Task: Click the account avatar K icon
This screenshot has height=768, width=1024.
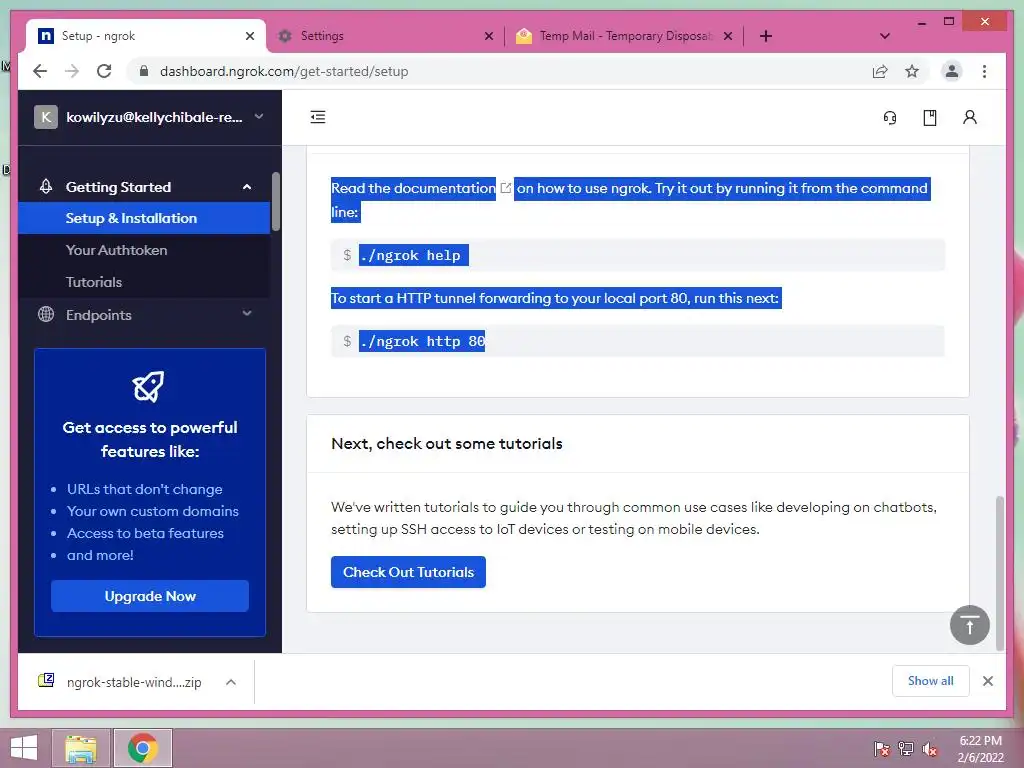Action: (46, 118)
